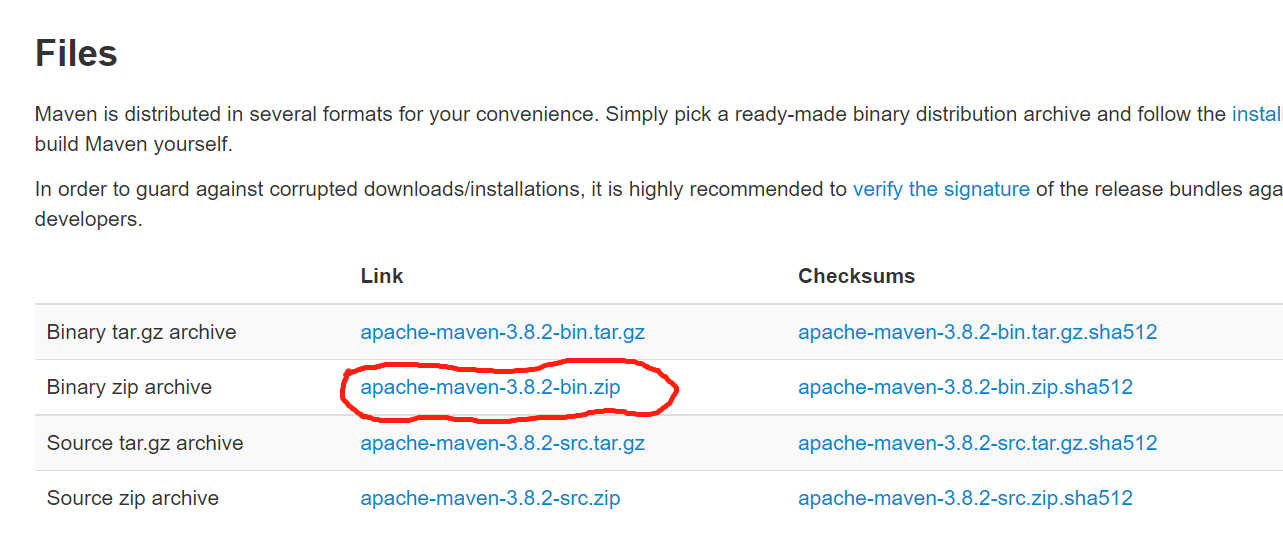This screenshot has height=553, width=1283.
Task: Open apache-maven-3.8.2-src.tar.gz download link
Action: [502, 443]
